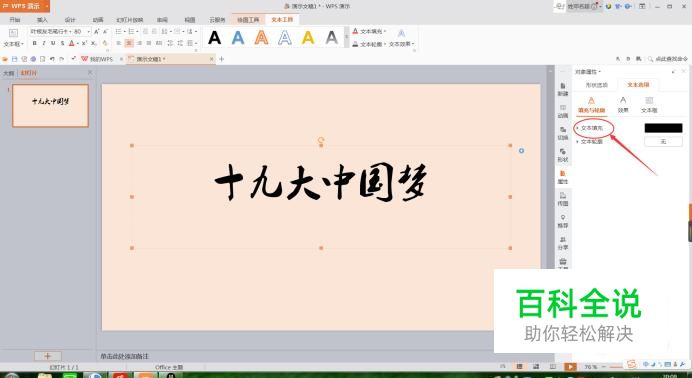Open the font name dropdown

click(69, 32)
